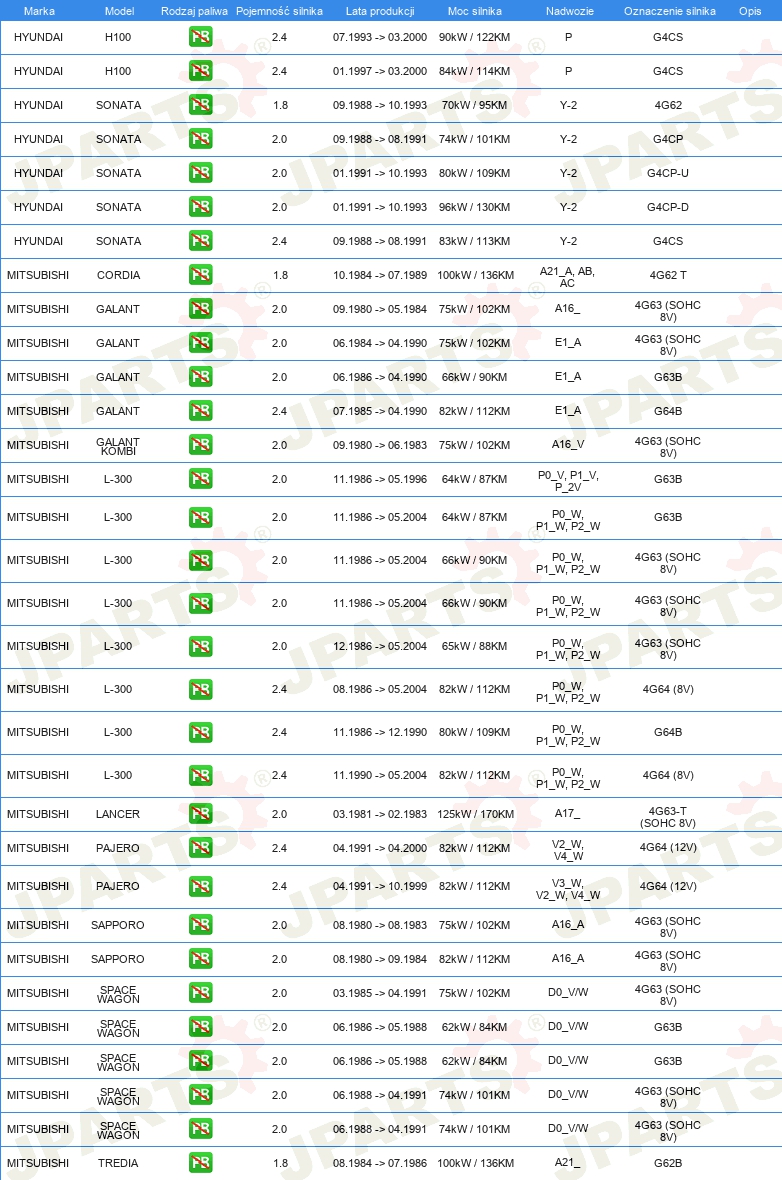The width and height of the screenshot is (782, 1180).
Task: Click the fuel type icon in the Tredia row
Action: 200,1163
